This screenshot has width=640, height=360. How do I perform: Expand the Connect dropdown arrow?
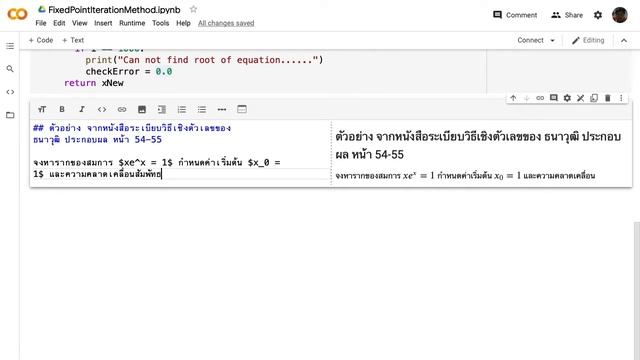coord(553,40)
